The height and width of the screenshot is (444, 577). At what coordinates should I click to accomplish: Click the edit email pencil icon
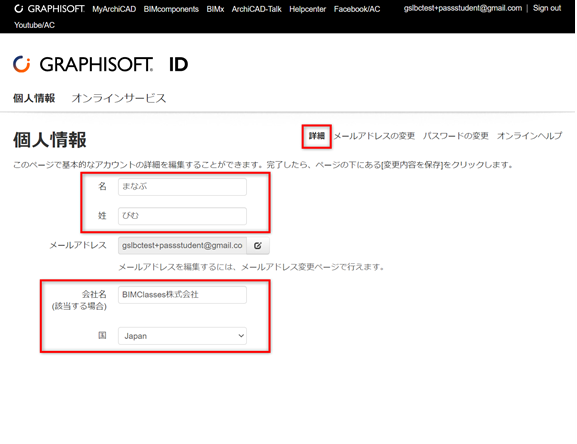tap(258, 246)
